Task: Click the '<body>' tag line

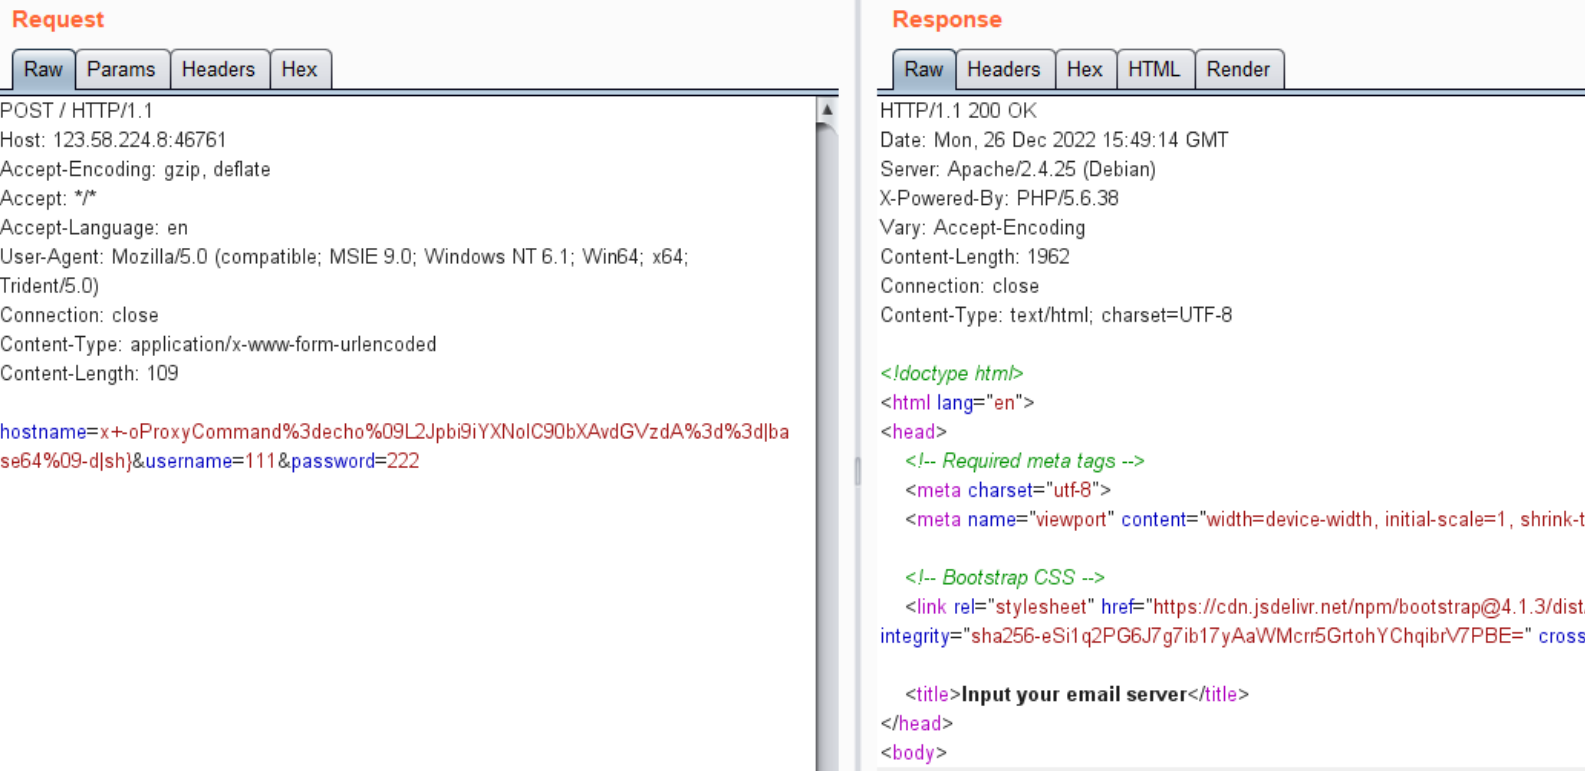Action: pos(913,752)
